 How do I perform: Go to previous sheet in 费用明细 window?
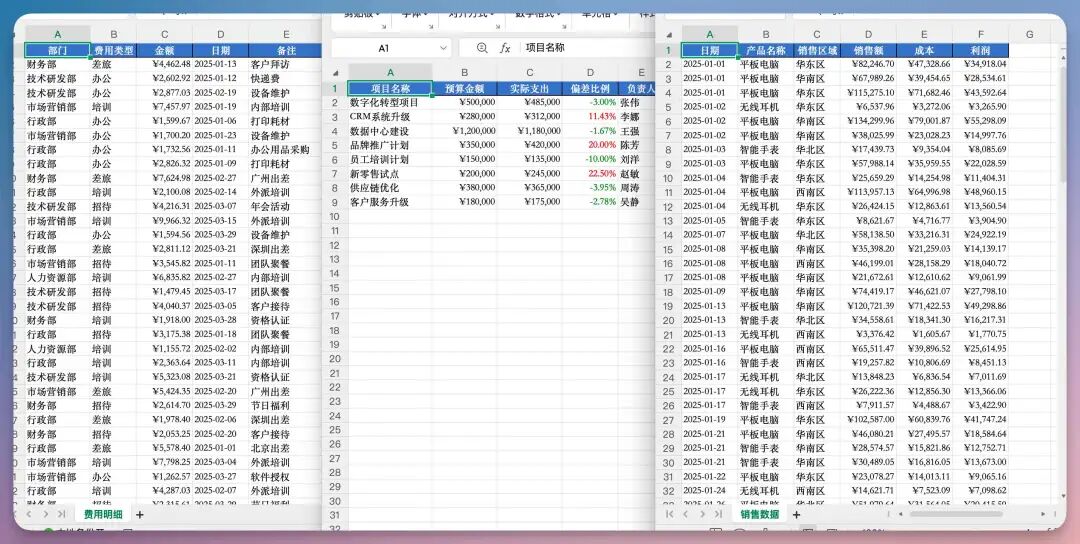(29, 514)
